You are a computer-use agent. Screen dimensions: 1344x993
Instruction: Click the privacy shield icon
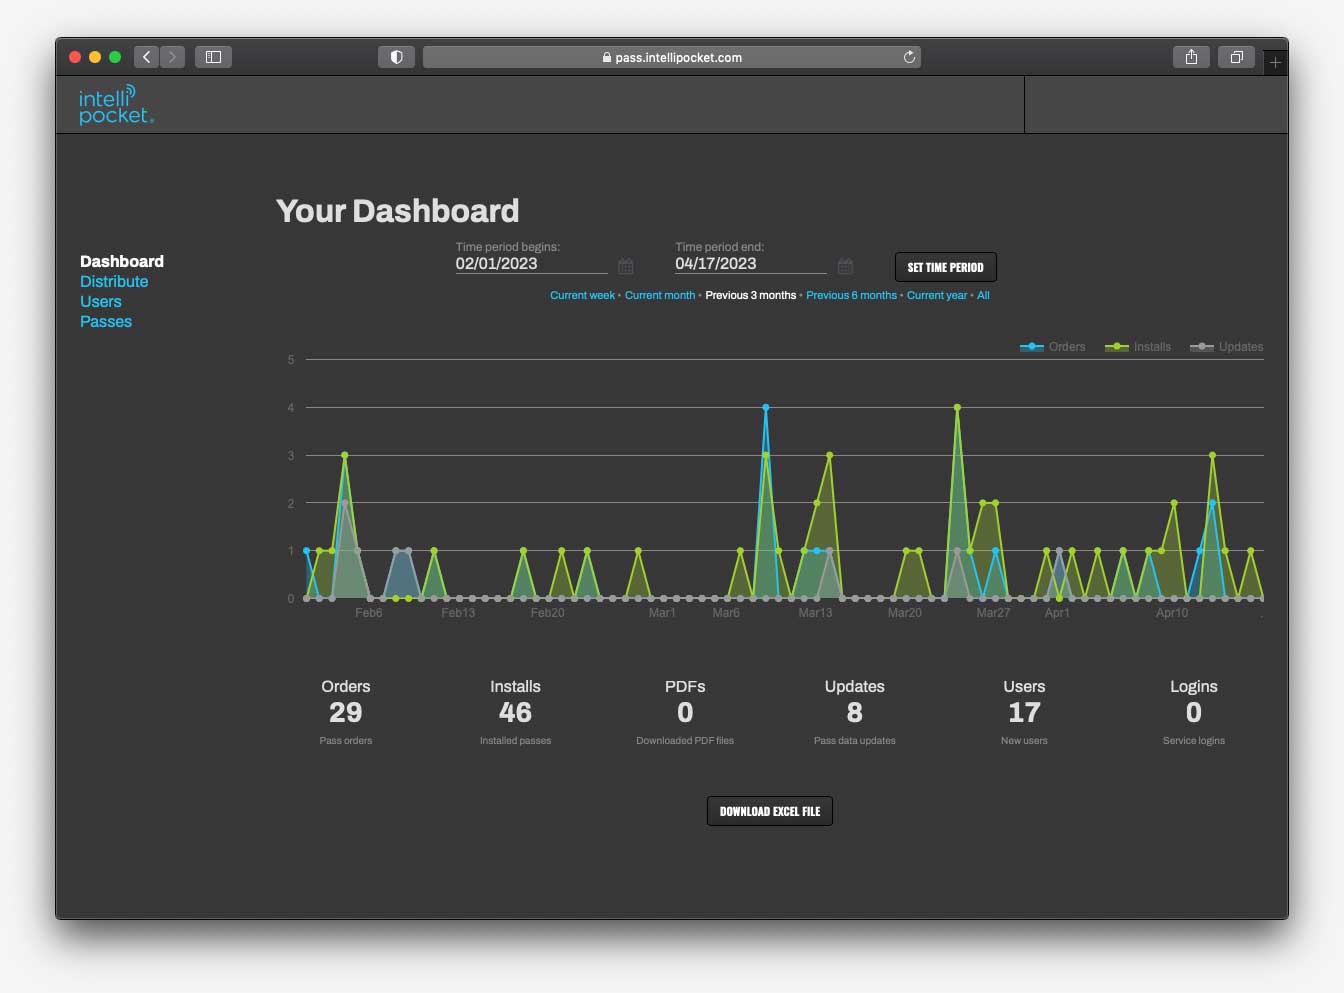[x=396, y=57]
